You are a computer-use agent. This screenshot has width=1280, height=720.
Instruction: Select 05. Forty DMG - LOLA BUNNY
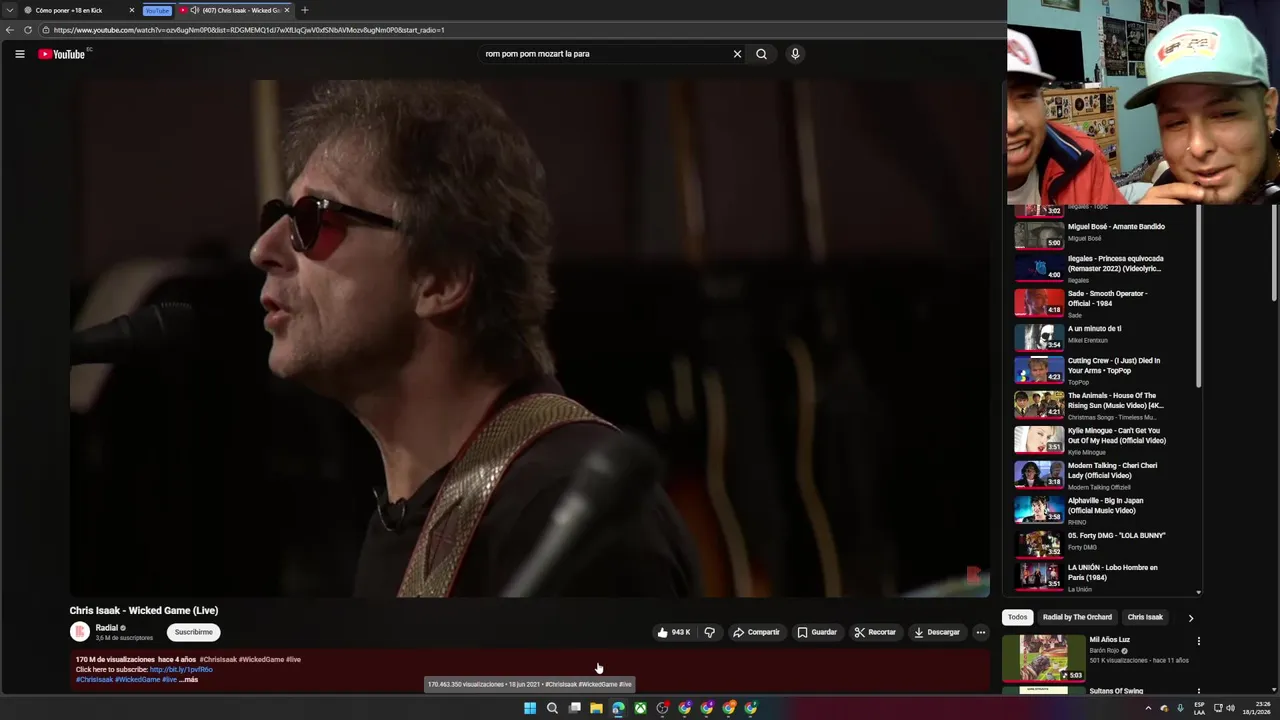pos(1105,543)
